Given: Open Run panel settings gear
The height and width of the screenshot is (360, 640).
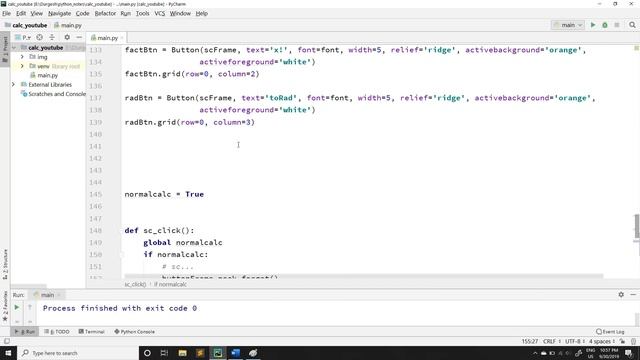Looking at the screenshot, I should click(621, 294).
